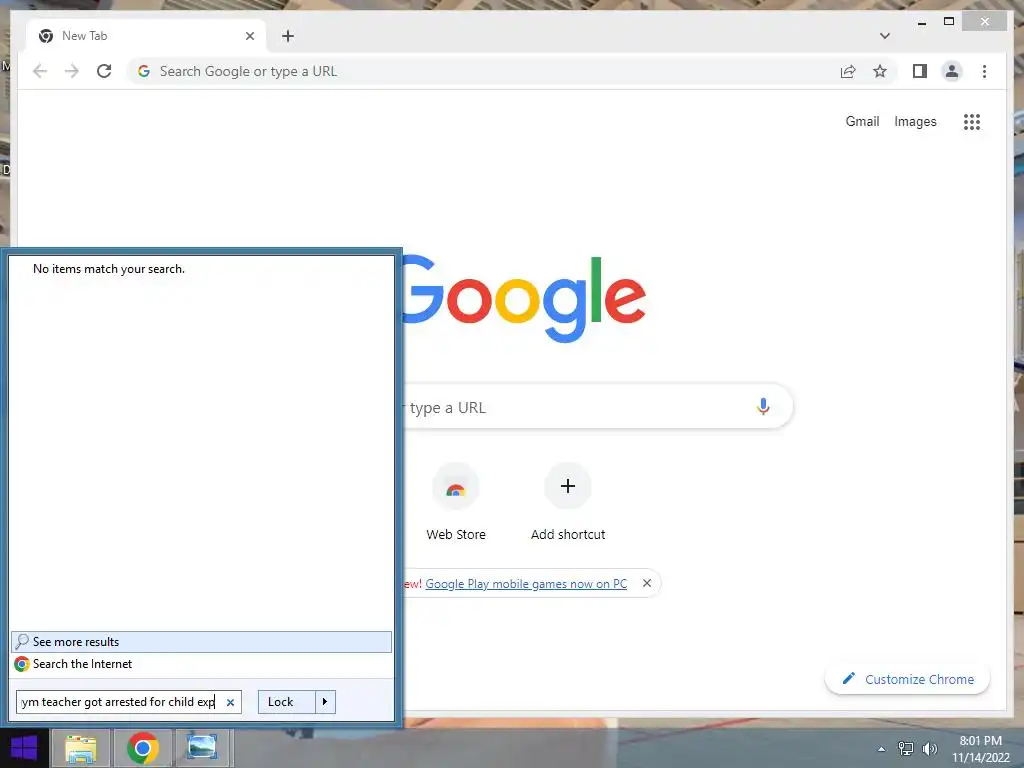Image resolution: width=1024 pixels, height=768 pixels.
Task: Open the Chrome three-dot menu
Action: tap(984, 71)
